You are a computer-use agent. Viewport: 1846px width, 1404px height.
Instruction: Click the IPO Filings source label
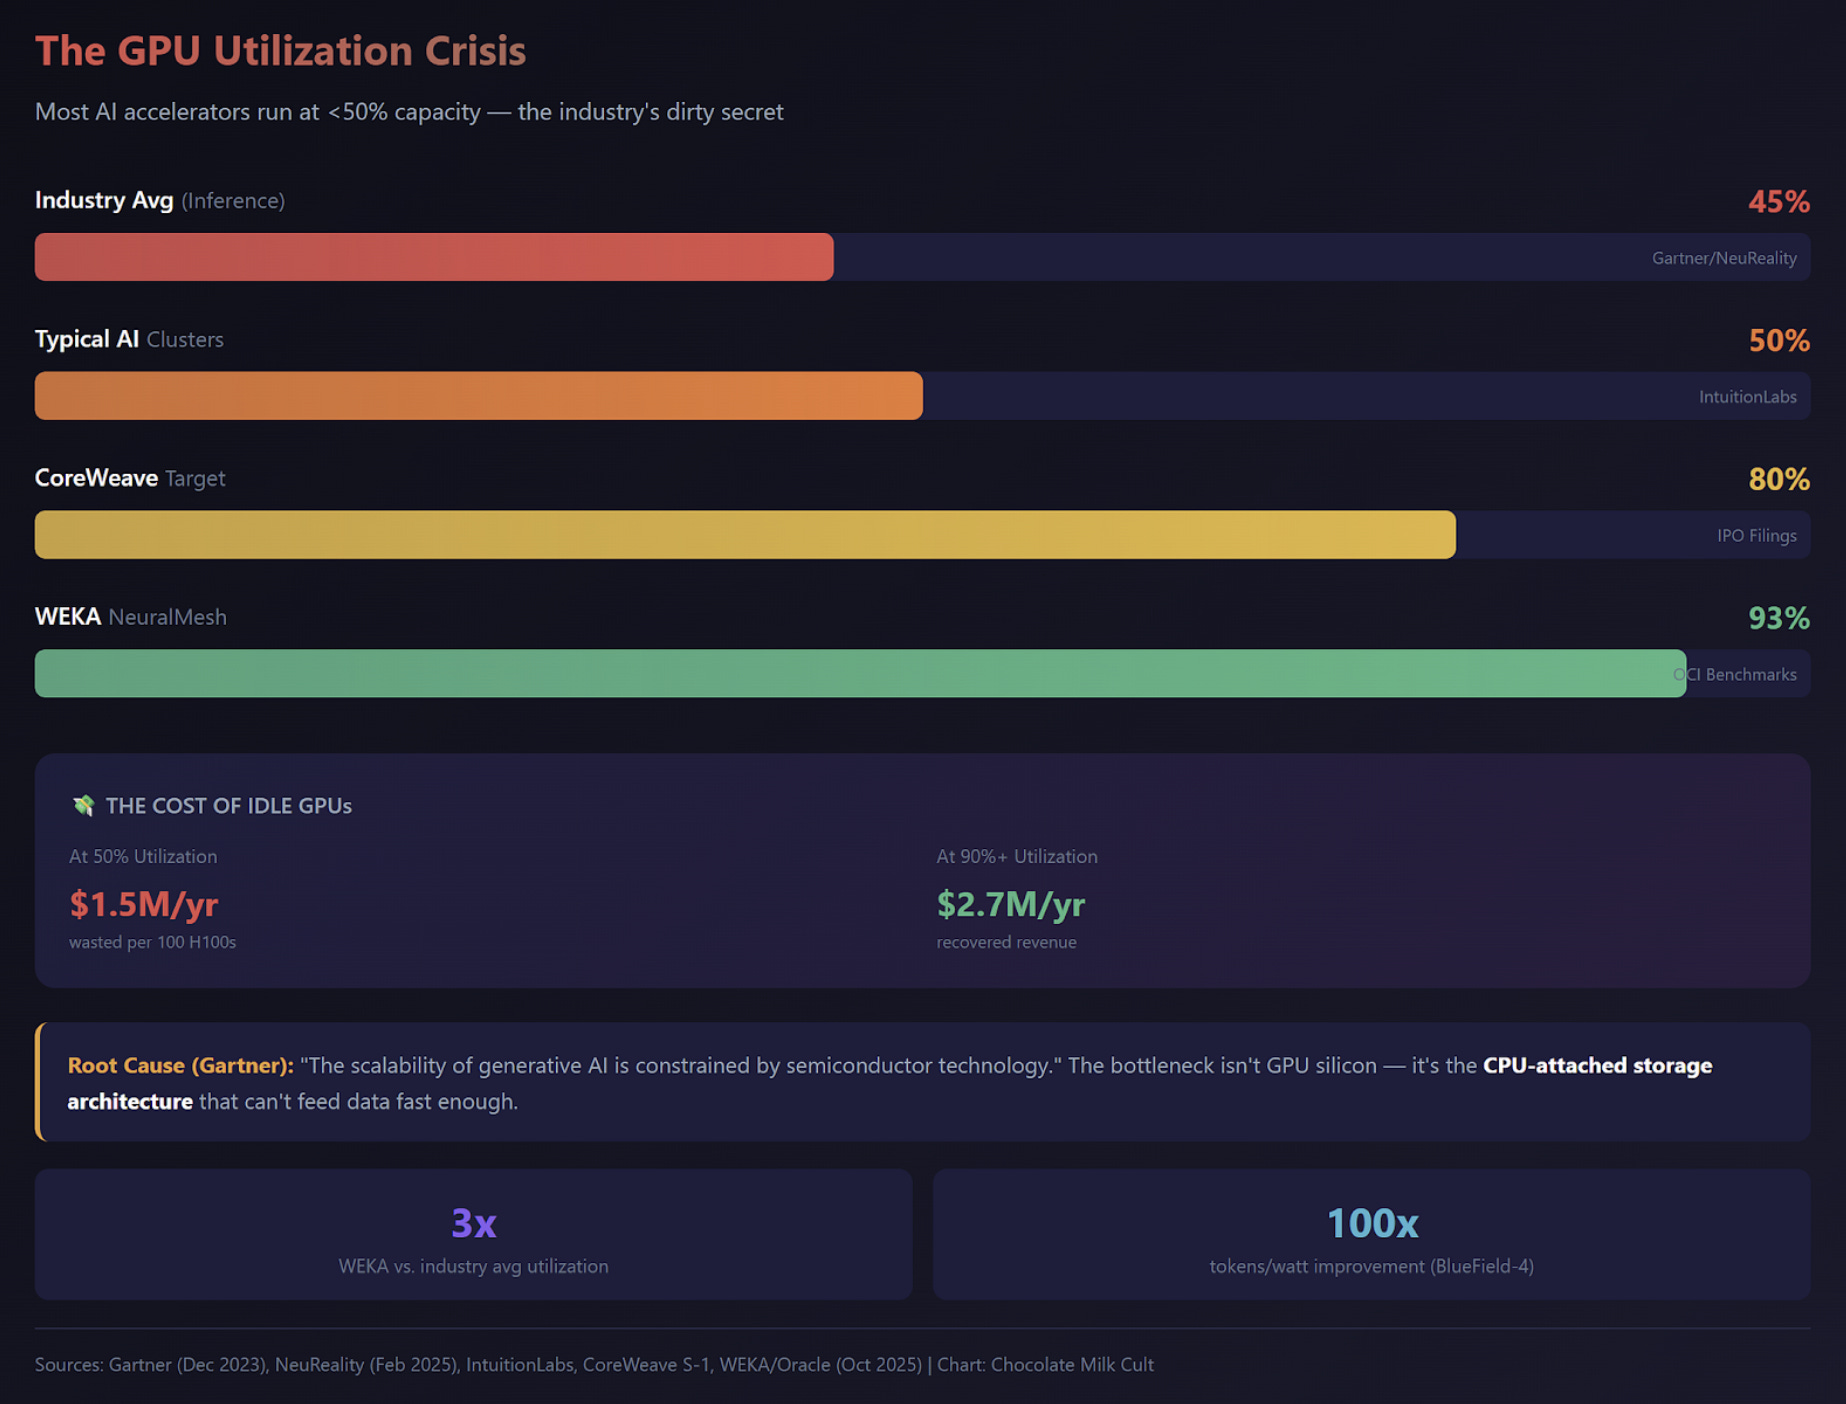[x=1756, y=536]
